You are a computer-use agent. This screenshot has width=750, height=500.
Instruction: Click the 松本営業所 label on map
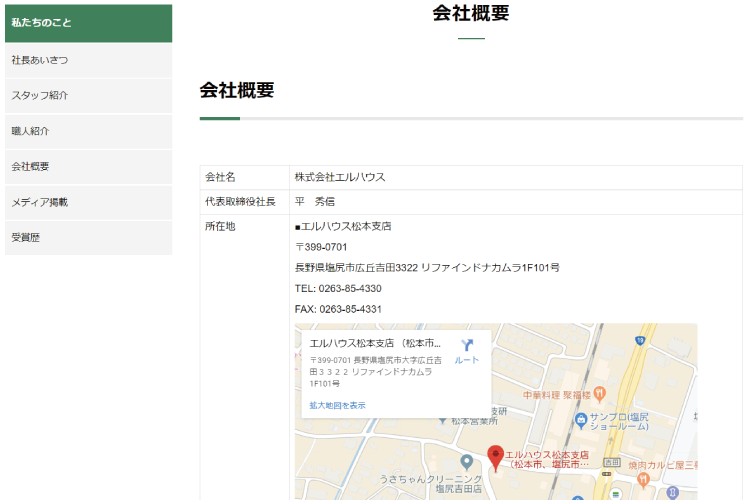coord(474,422)
